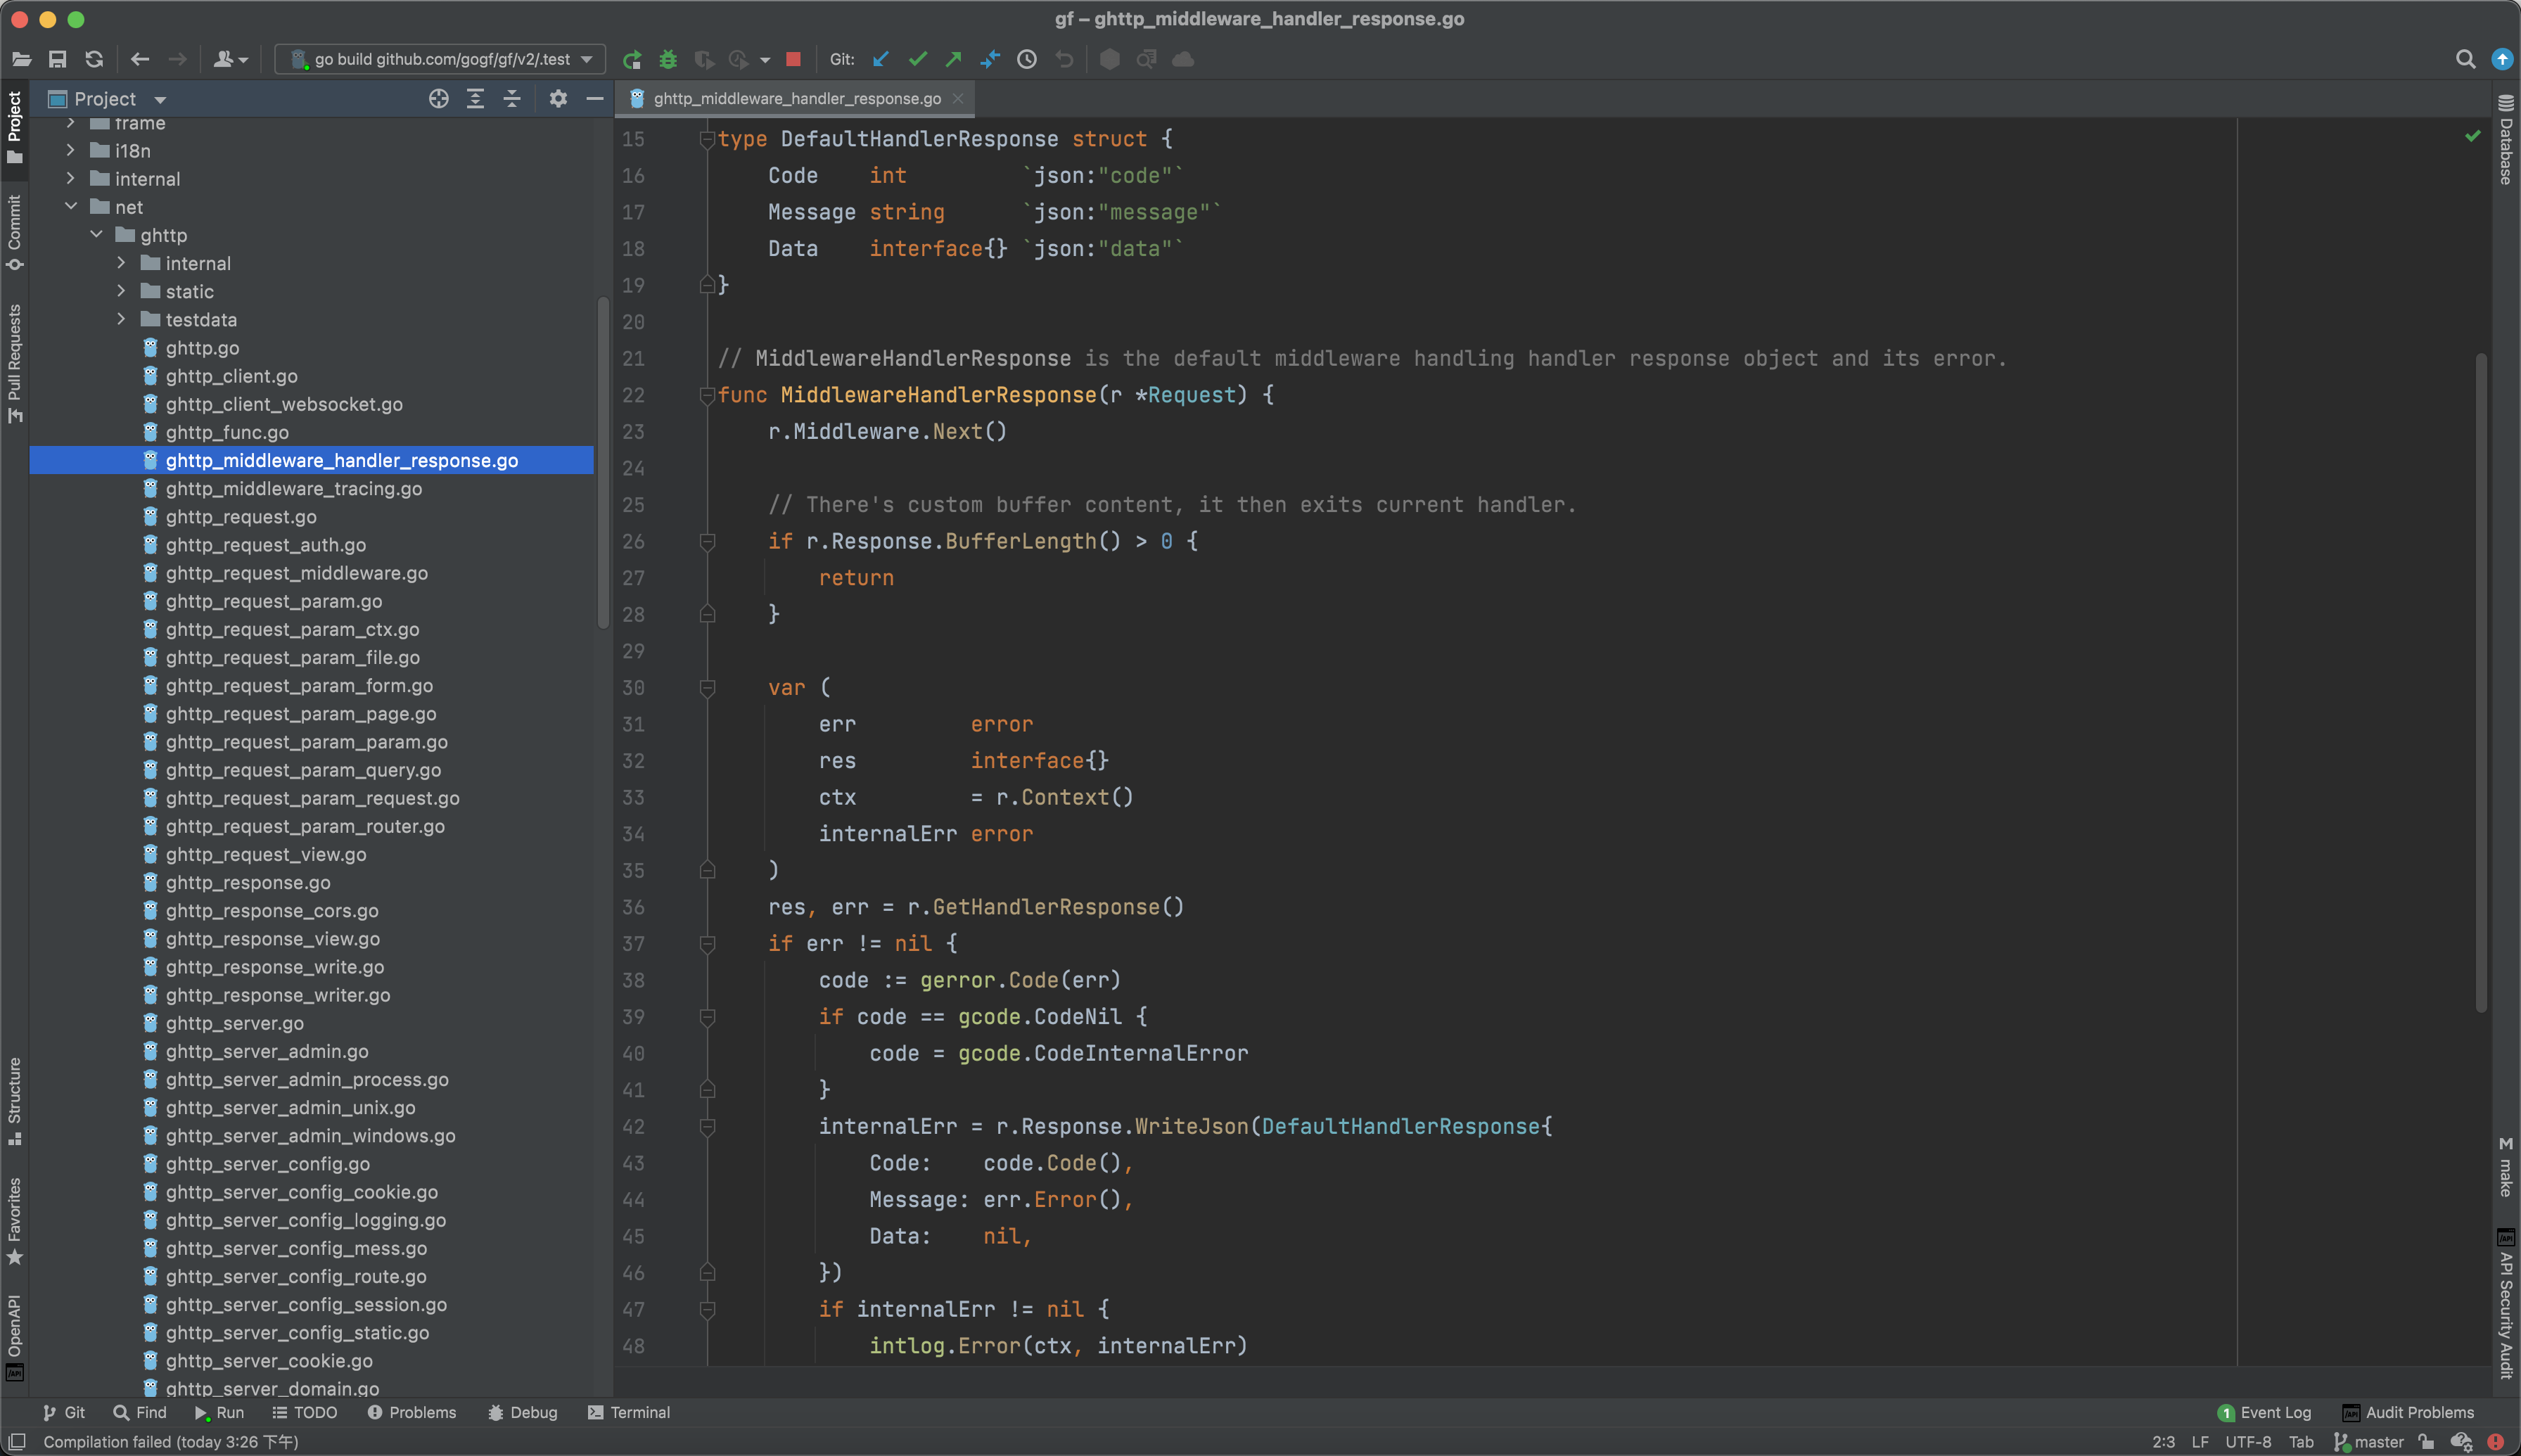2521x1456 pixels.
Task: Click the red Stop button in toolbar
Action: pyautogui.click(x=793, y=60)
